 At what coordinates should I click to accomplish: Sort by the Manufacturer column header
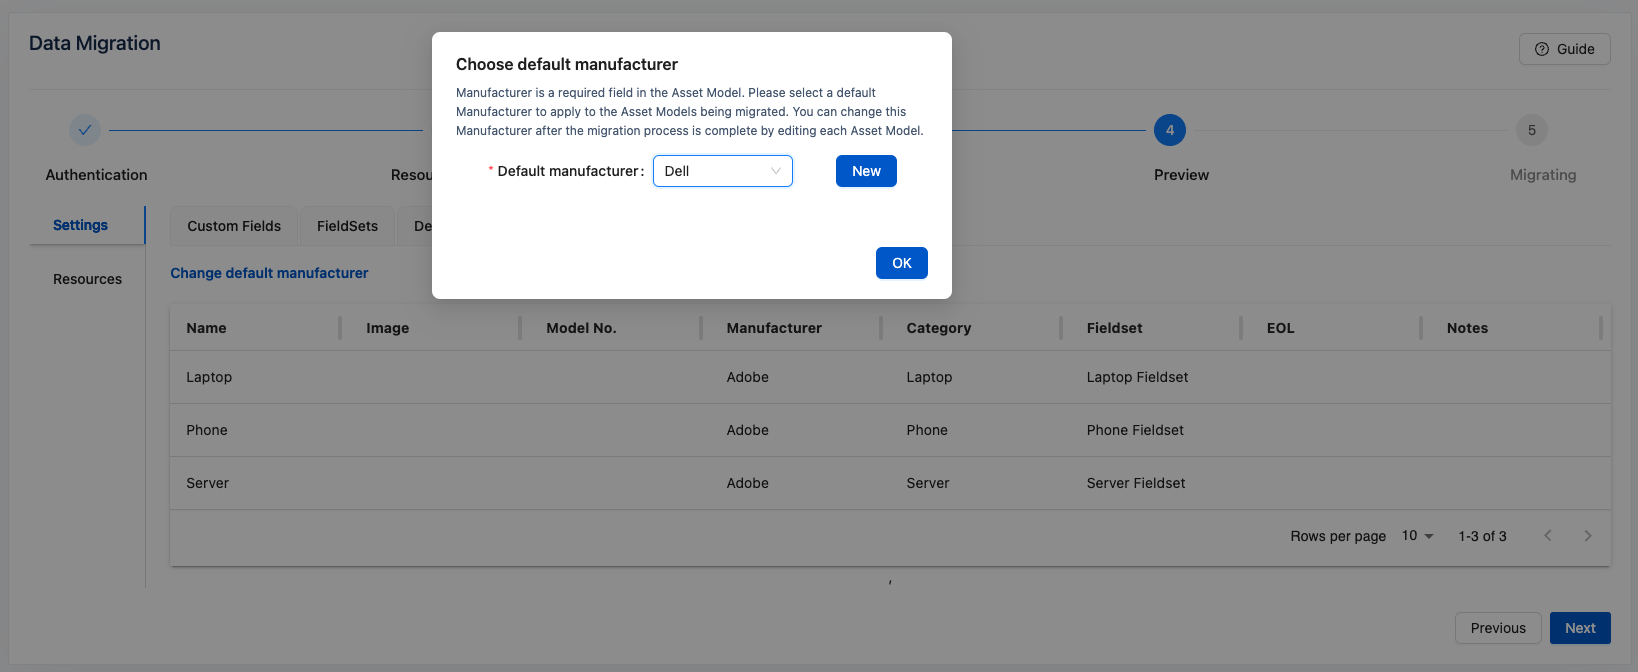tap(774, 328)
